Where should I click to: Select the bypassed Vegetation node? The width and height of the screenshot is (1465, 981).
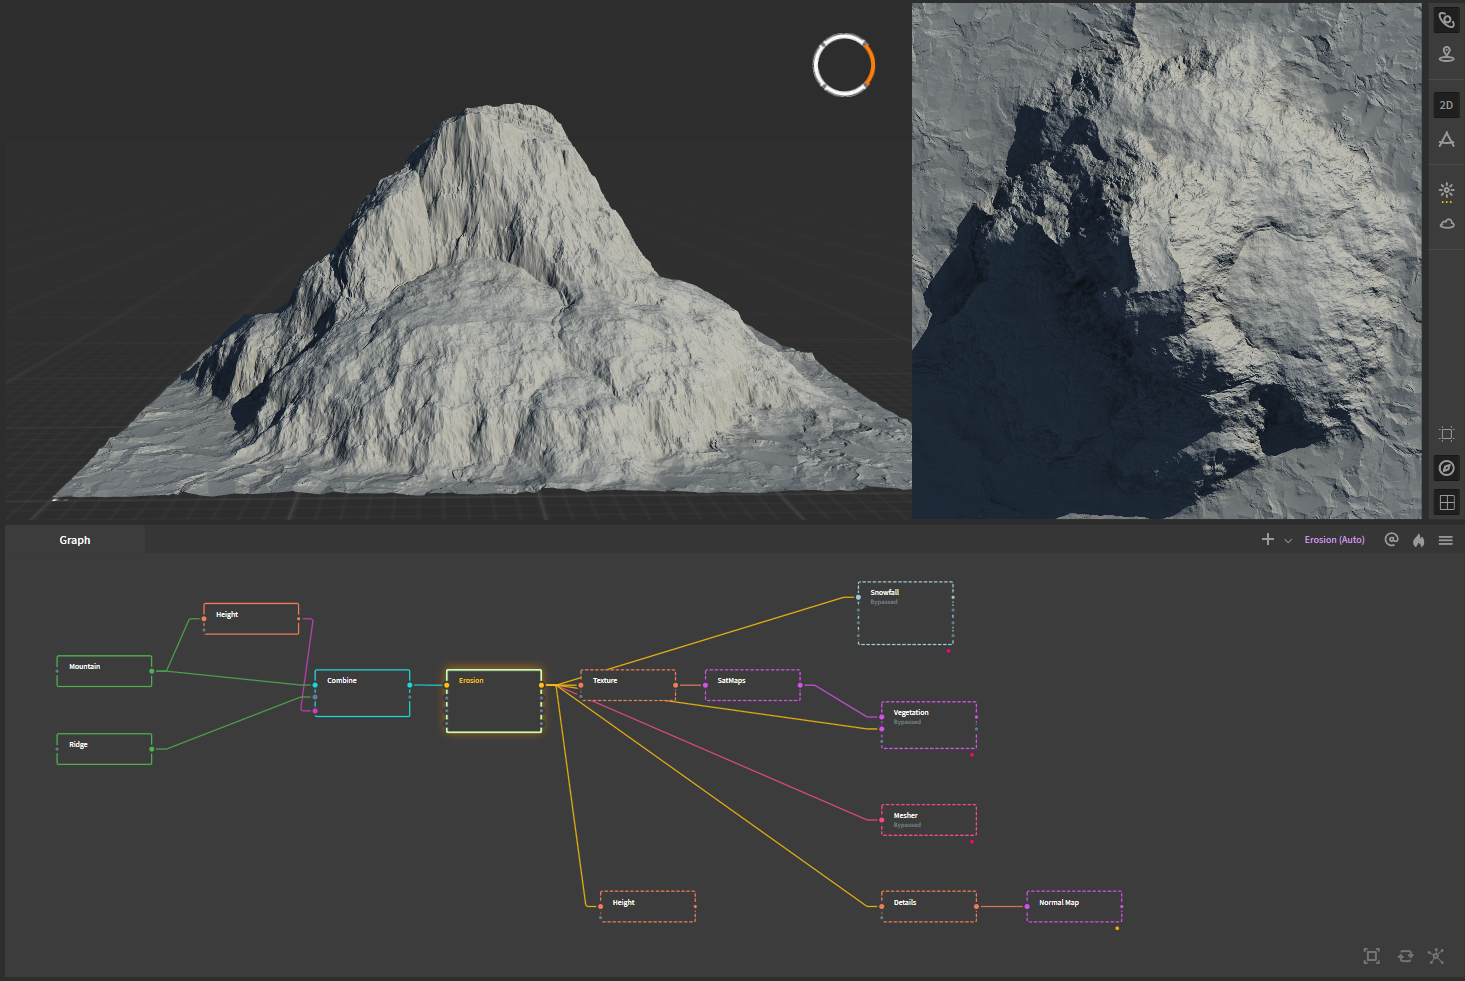(929, 725)
